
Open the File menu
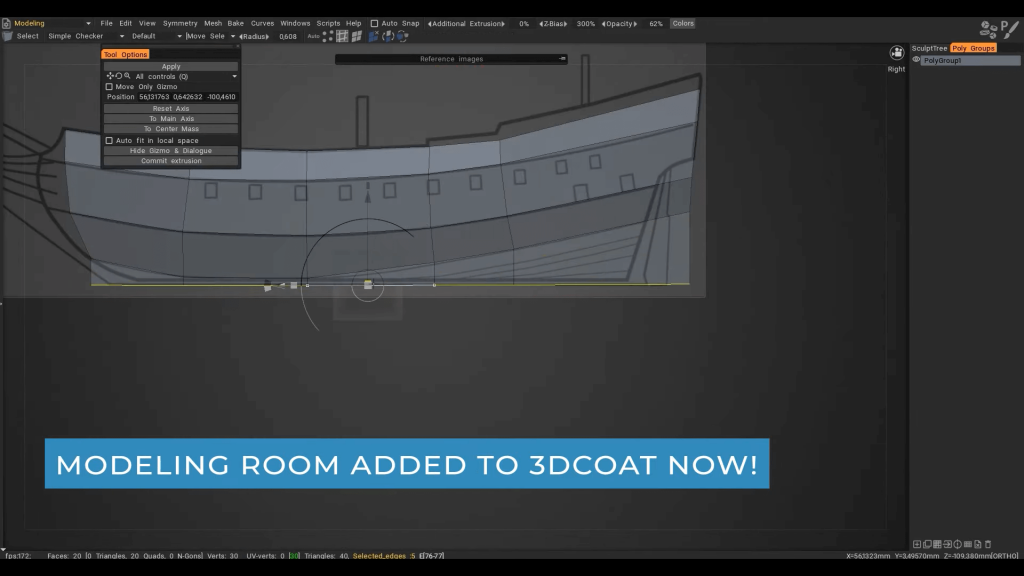106,24
